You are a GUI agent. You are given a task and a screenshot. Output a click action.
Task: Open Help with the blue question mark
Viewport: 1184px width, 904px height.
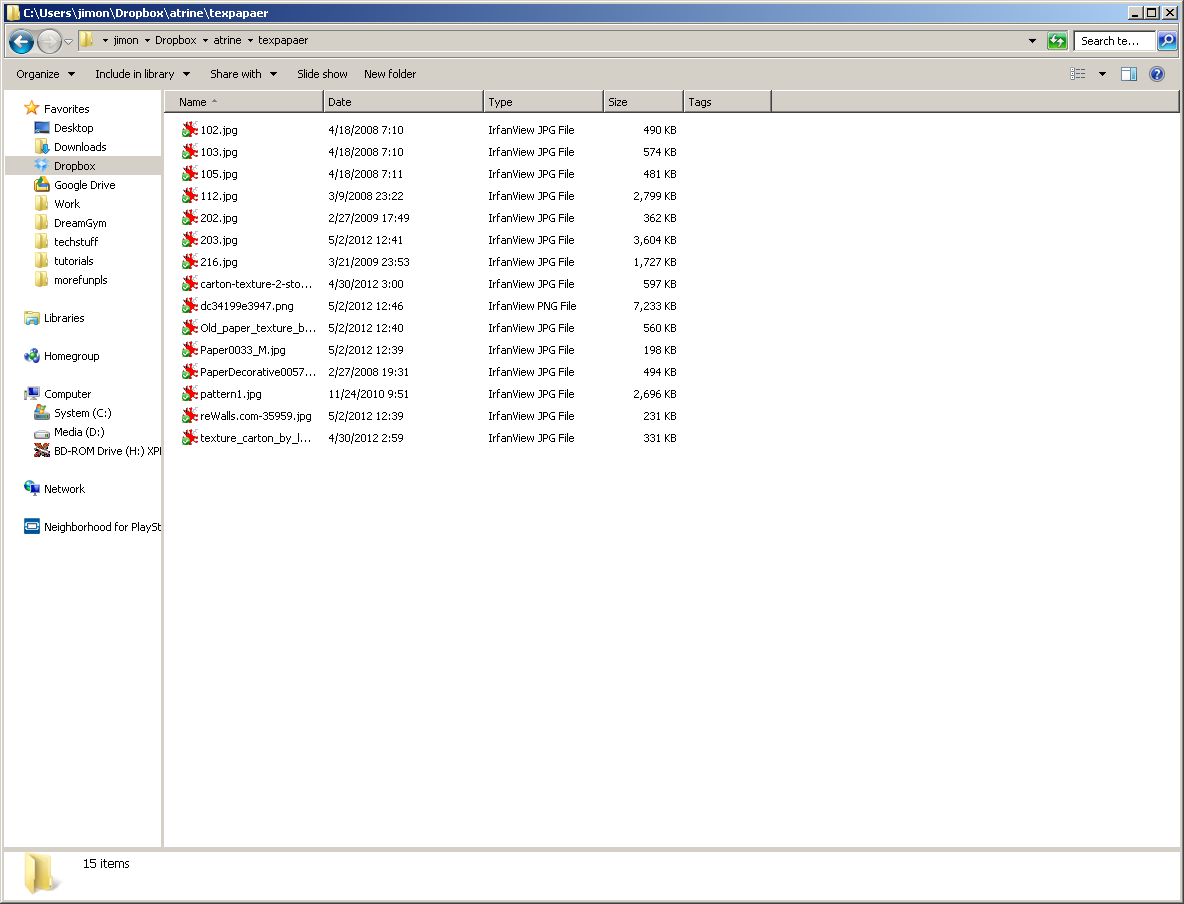coord(1157,74)
